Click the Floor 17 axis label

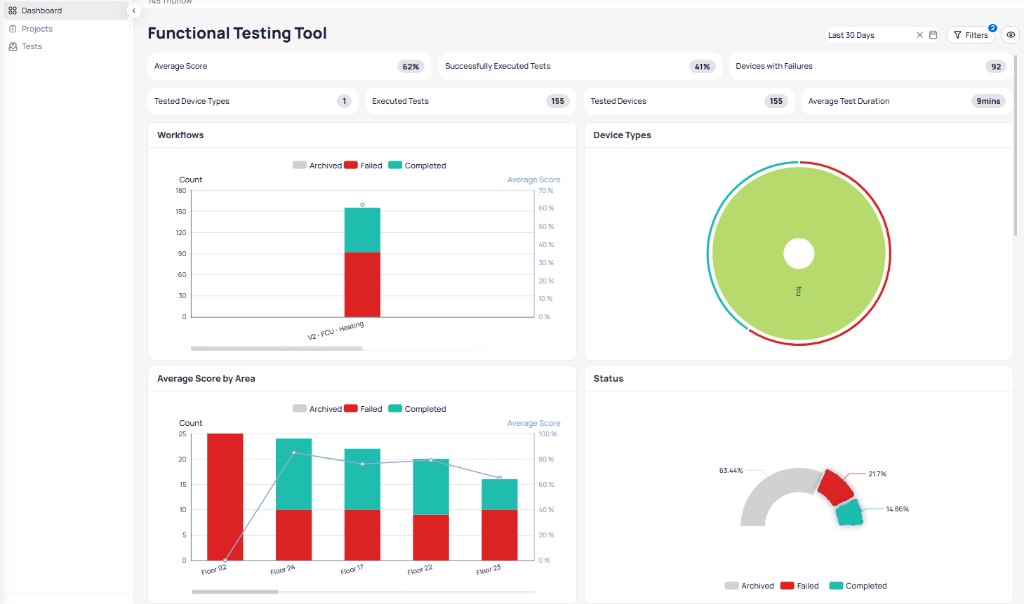[x=351, y=569]
